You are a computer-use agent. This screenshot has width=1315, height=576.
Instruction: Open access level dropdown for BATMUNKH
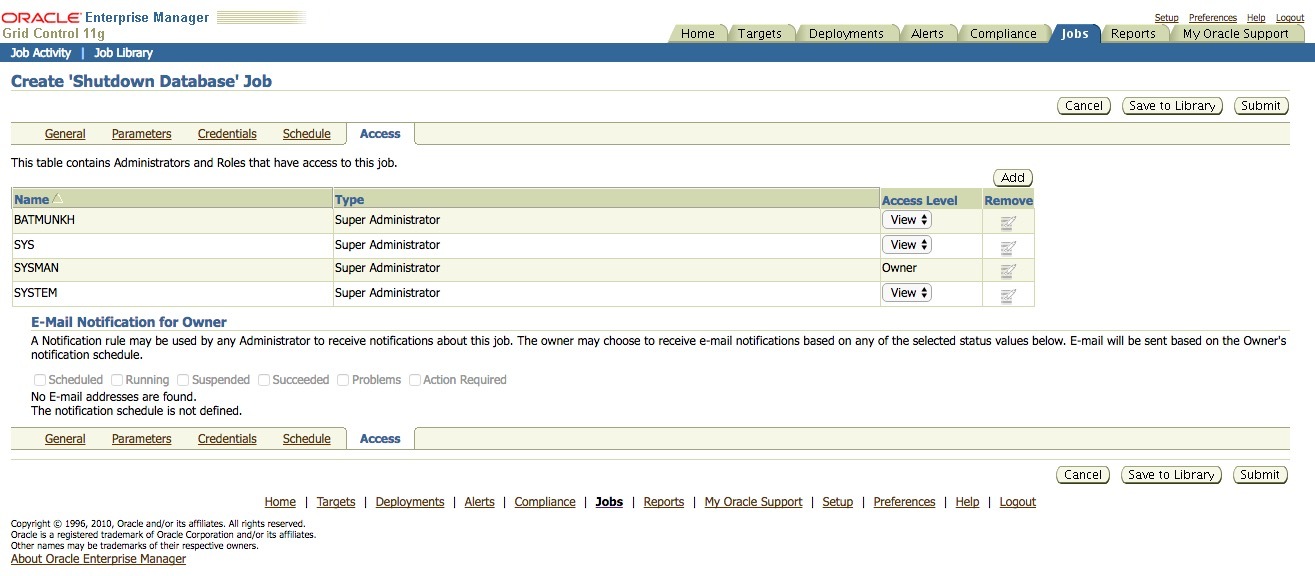pyautogui.click(x=907, y=220)
